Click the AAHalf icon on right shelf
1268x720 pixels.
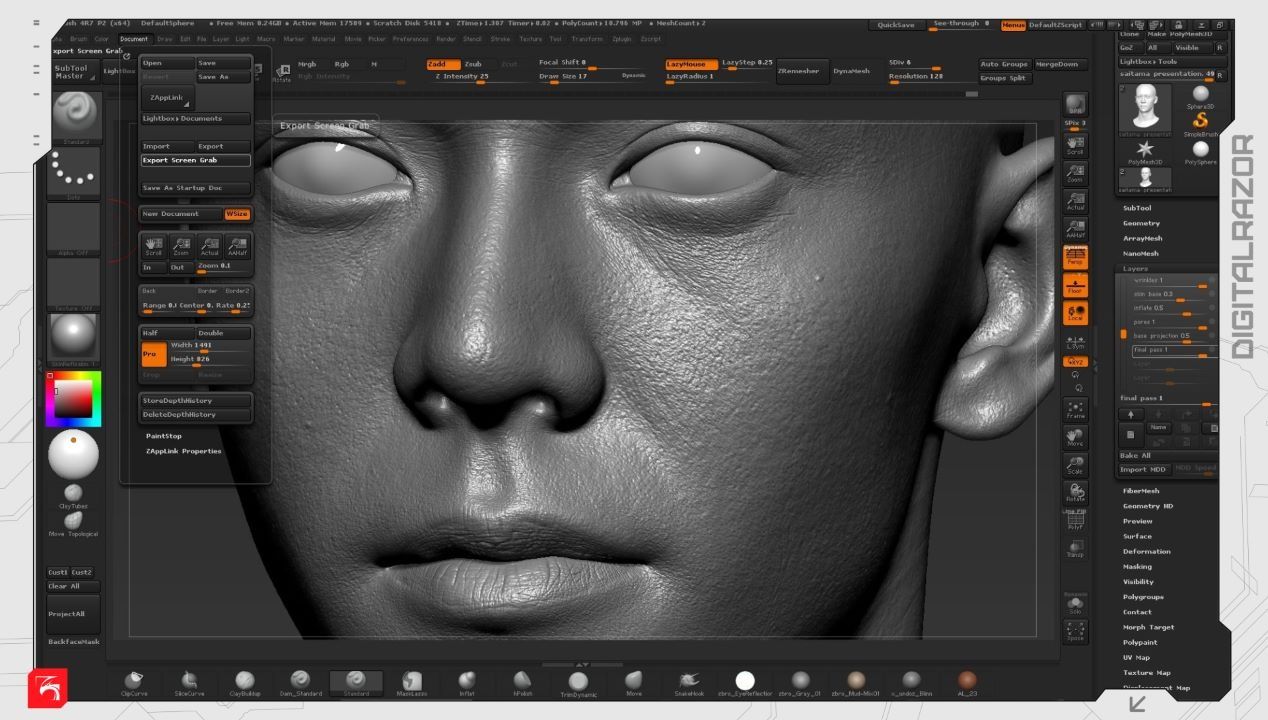(1076, 231)
